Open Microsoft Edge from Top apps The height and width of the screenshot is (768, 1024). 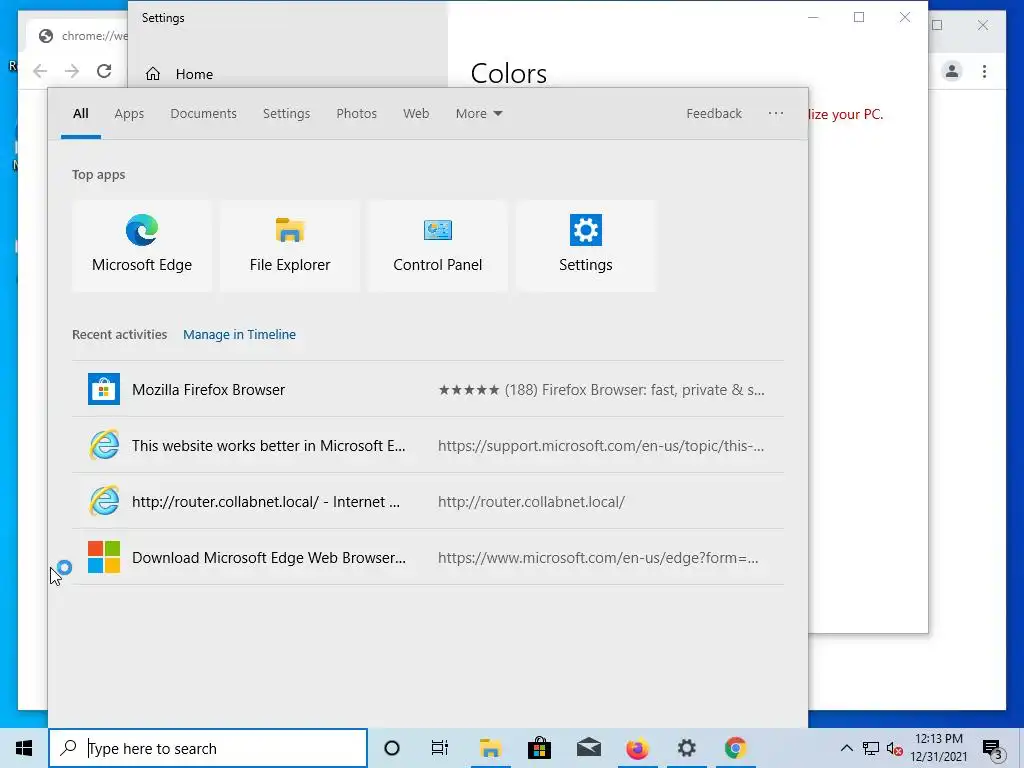pos(142,246)
